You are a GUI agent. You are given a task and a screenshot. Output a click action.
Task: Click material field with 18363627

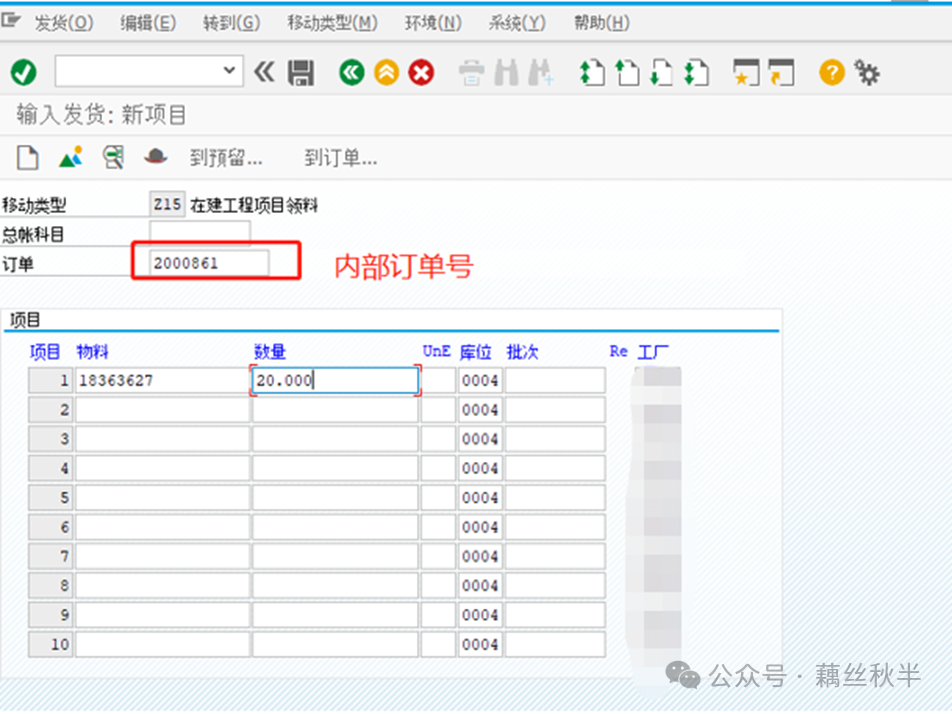coord(162,381)
